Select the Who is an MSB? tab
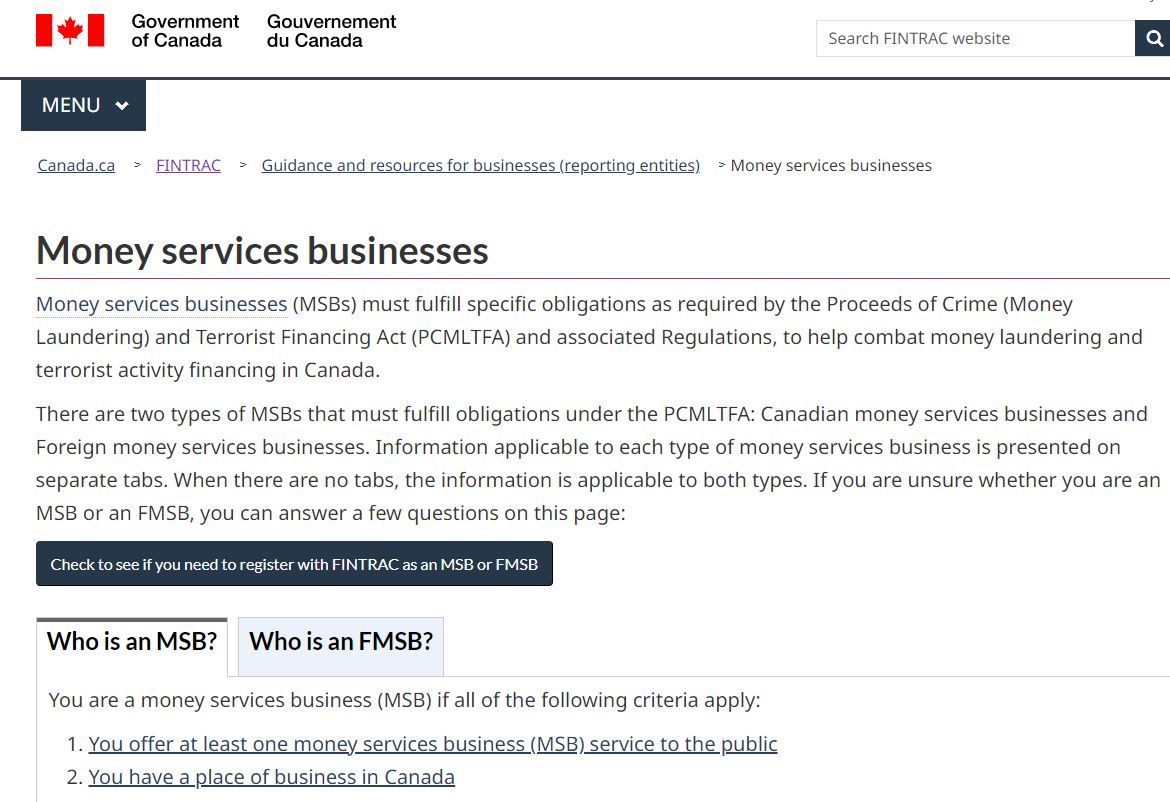 [132, 642]
